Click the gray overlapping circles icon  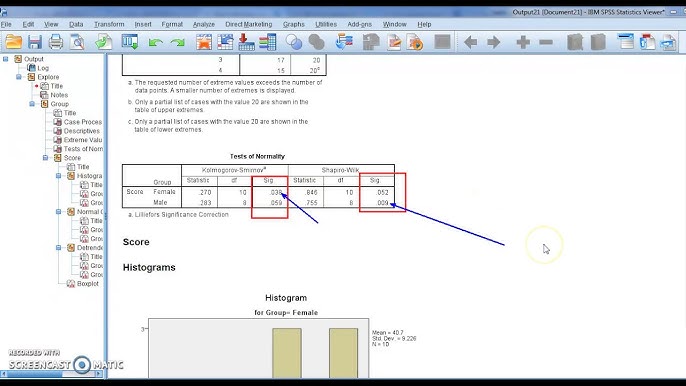tap(316, 42)
